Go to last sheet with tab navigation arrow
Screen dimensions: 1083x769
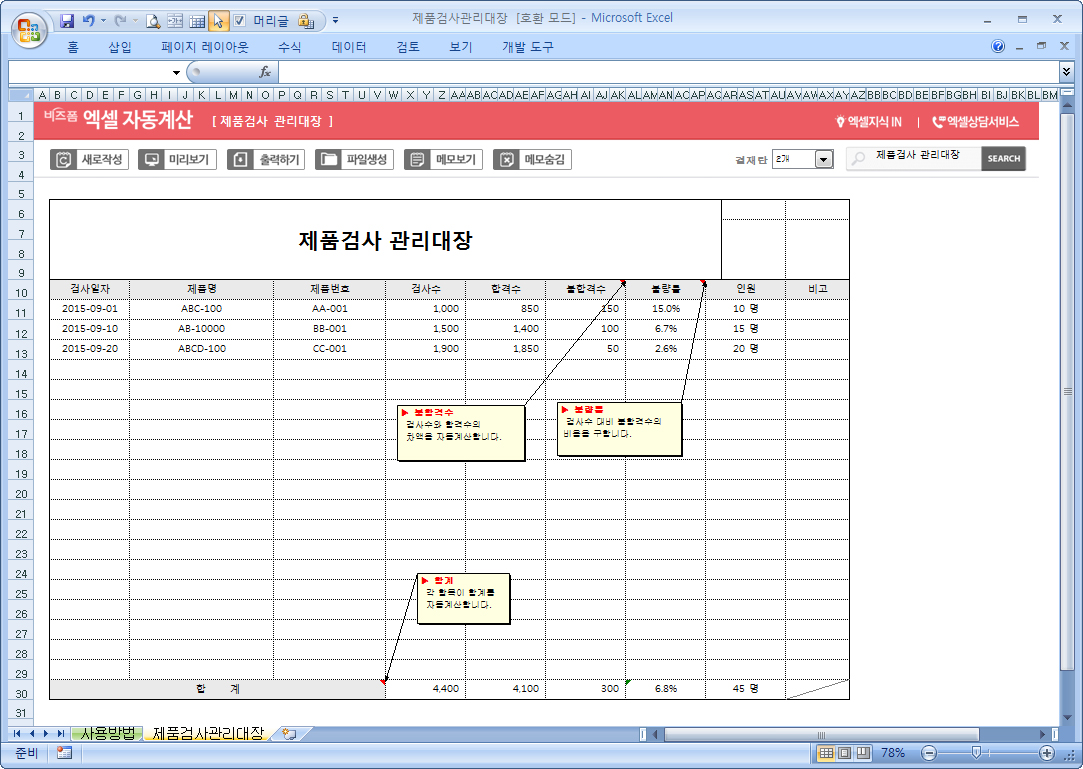[61, 734]
